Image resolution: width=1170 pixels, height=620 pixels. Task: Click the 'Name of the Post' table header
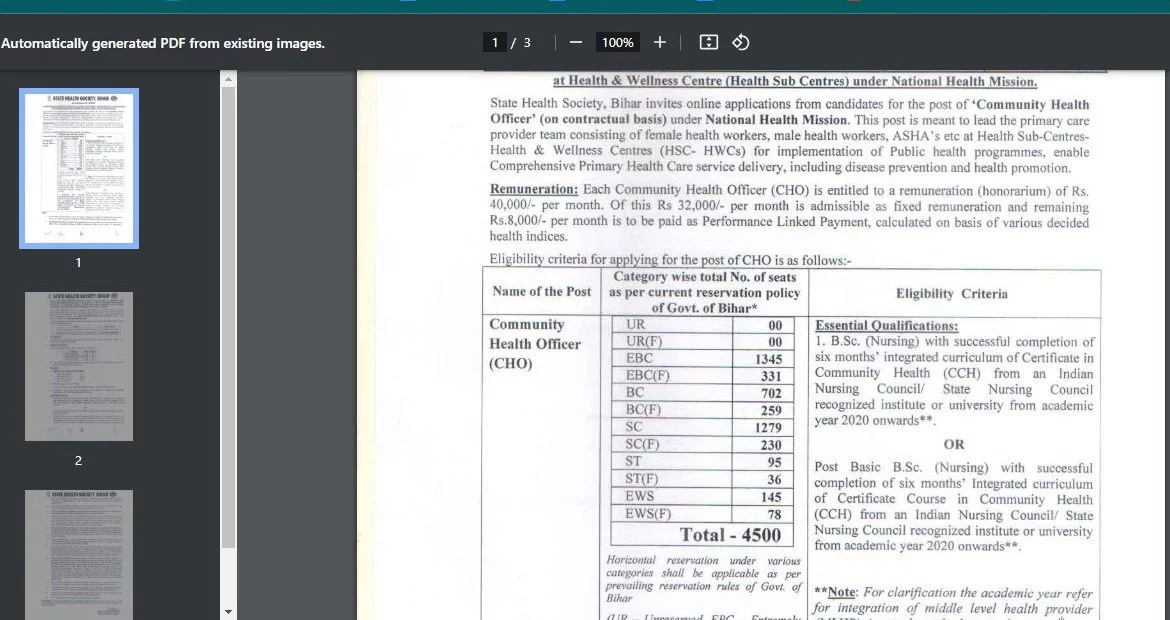(542, 292)
